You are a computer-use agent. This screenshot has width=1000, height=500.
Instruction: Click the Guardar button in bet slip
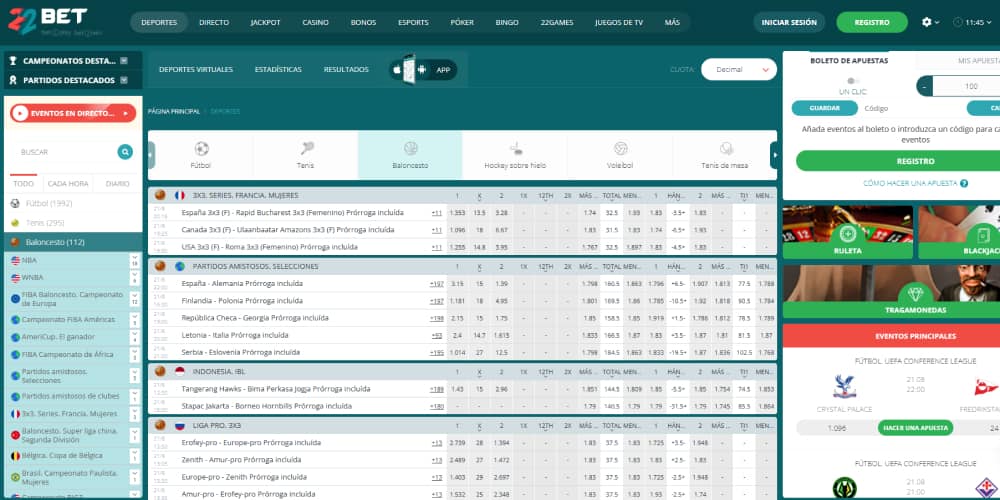click(x=825, y=108)
